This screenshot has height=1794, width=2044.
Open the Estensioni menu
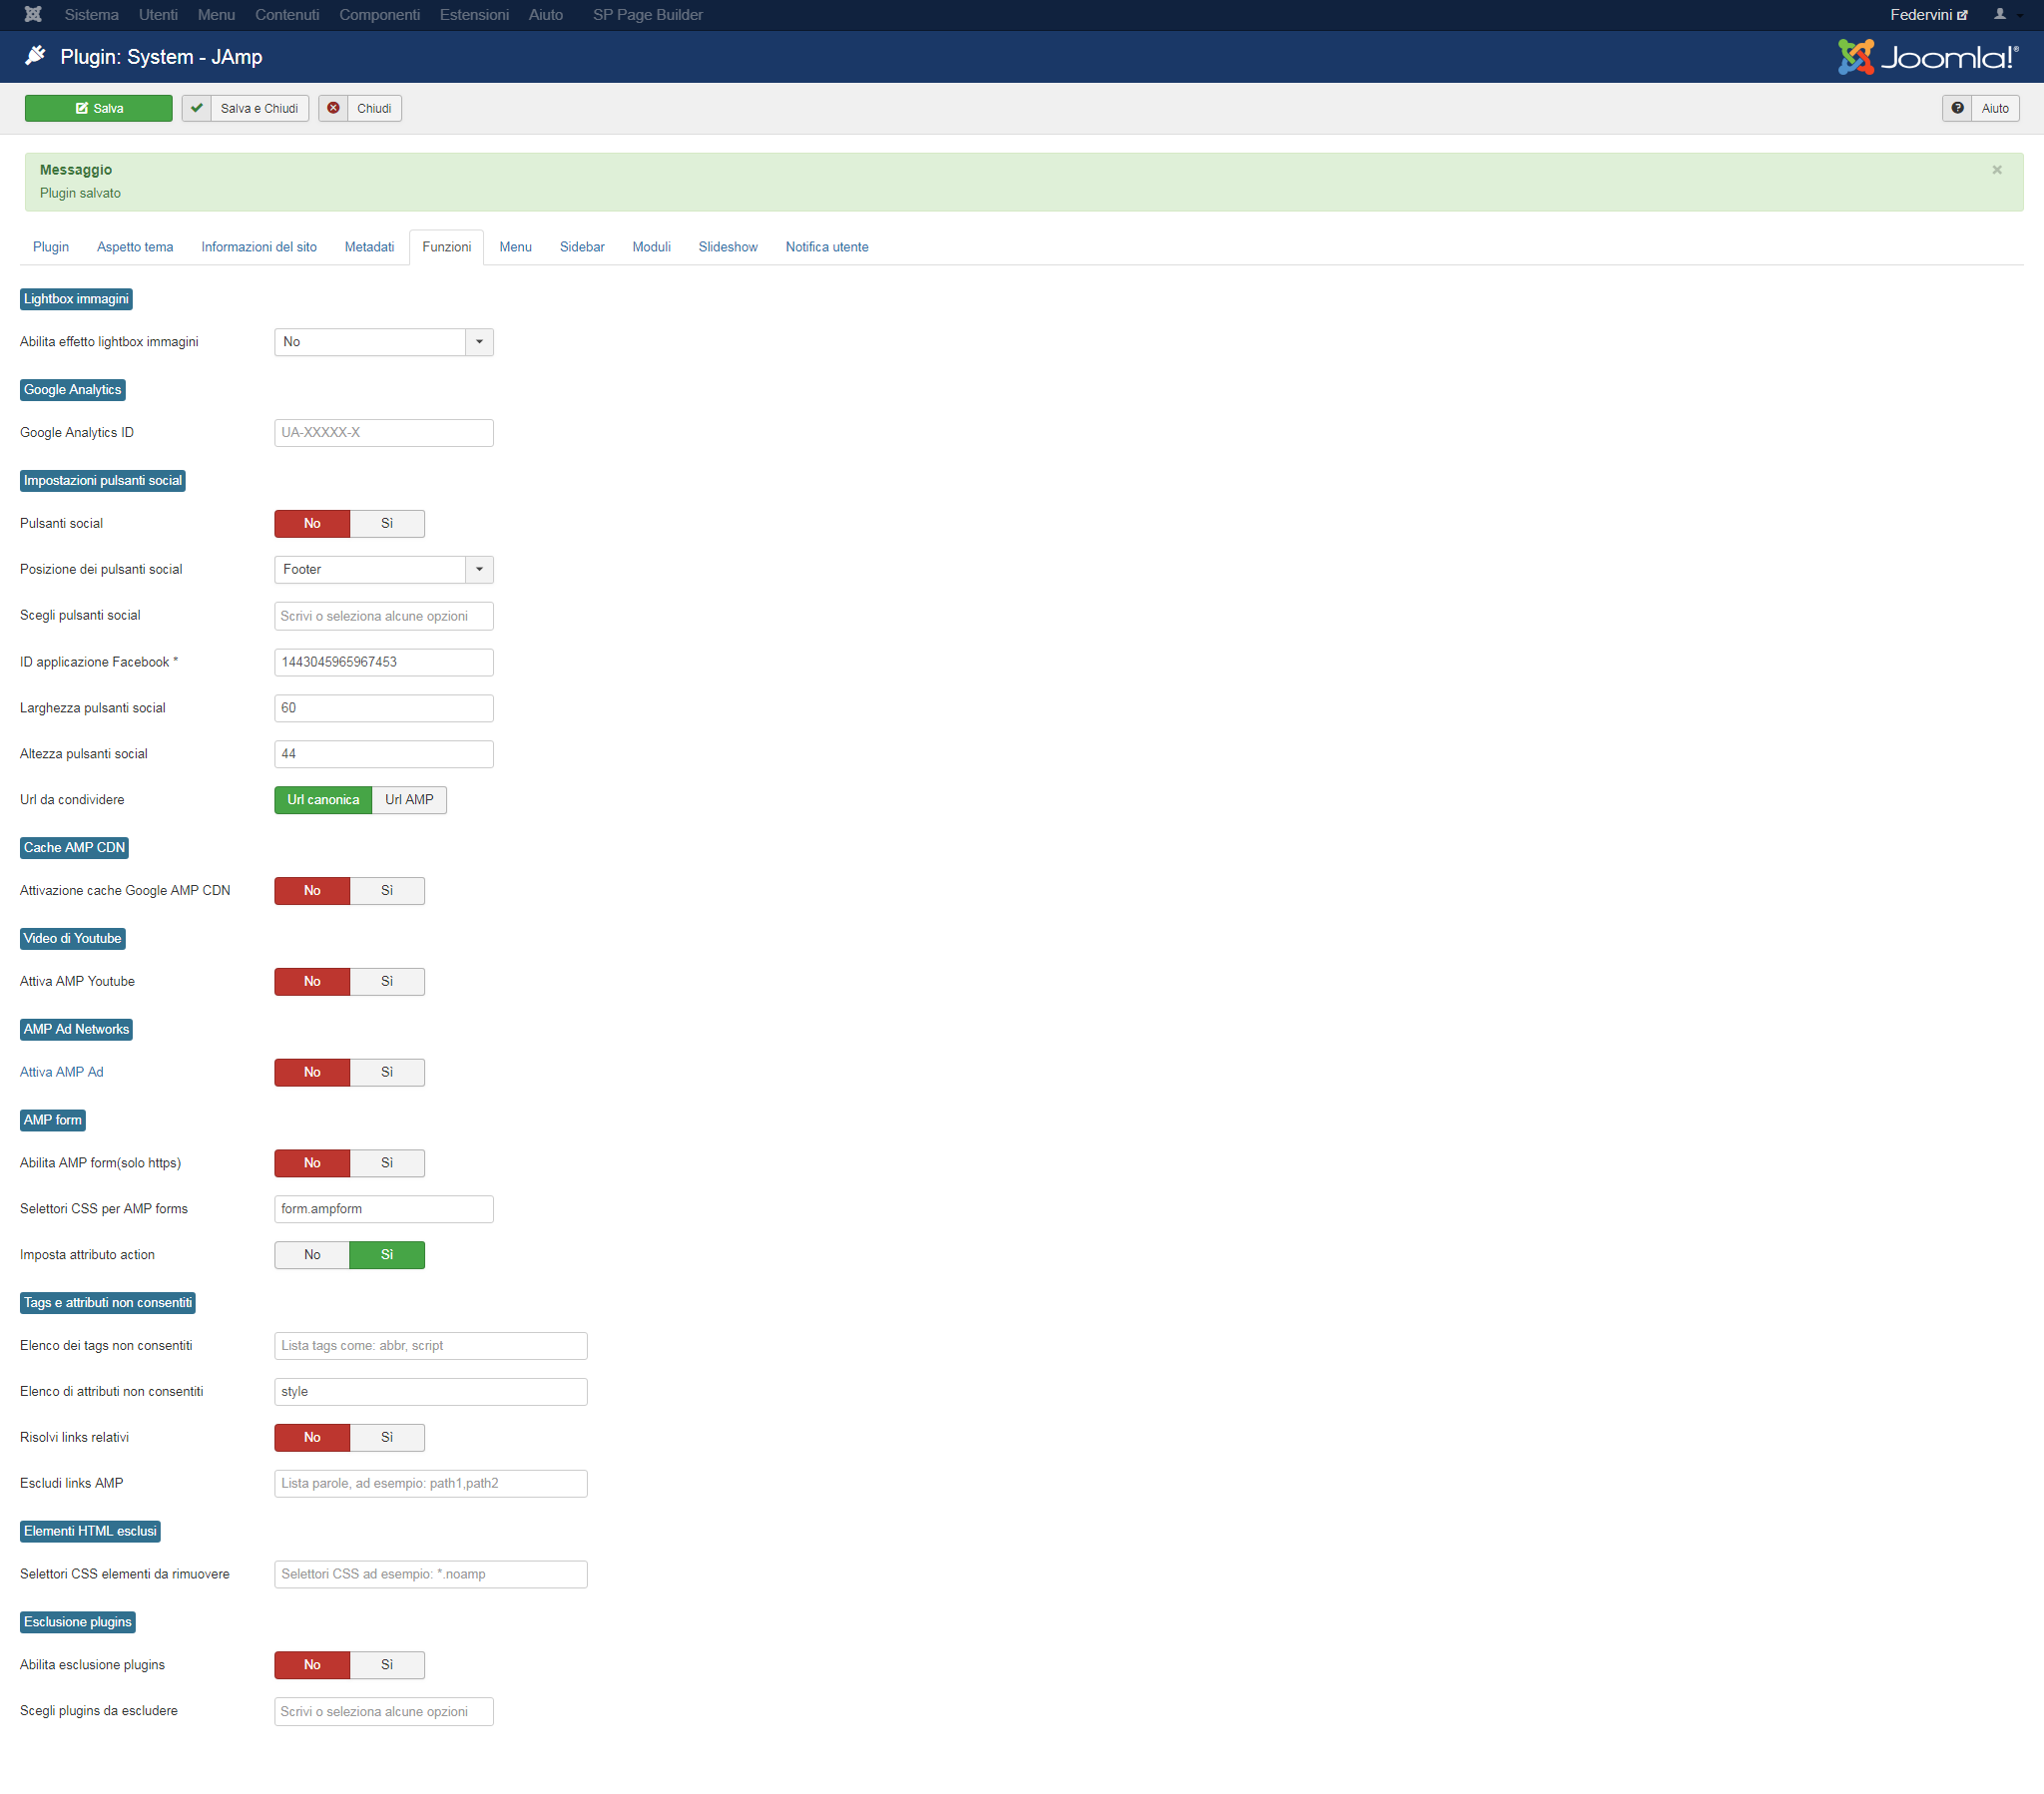[x=474, y=14]
